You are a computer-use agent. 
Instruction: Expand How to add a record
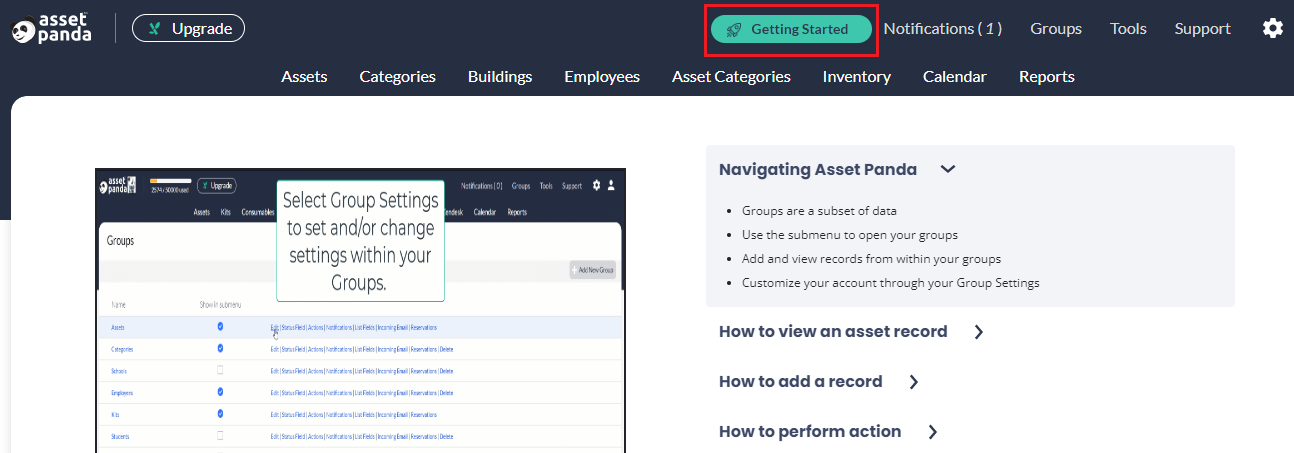[x=818, y=381]
